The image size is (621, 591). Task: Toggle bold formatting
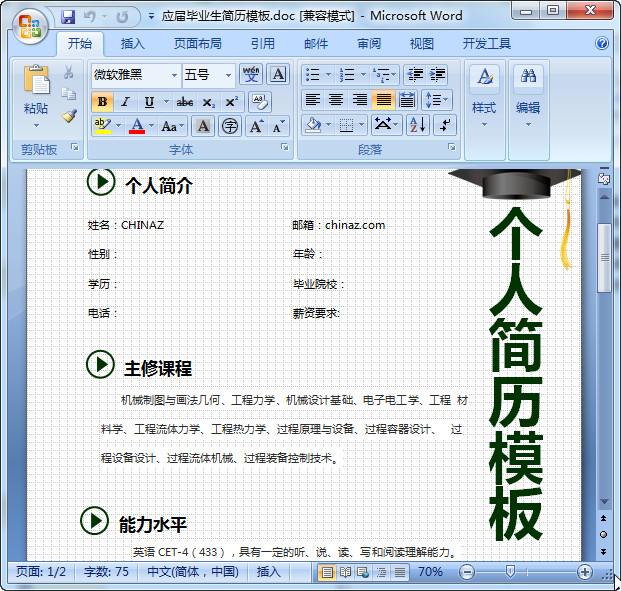pos(103,102)
